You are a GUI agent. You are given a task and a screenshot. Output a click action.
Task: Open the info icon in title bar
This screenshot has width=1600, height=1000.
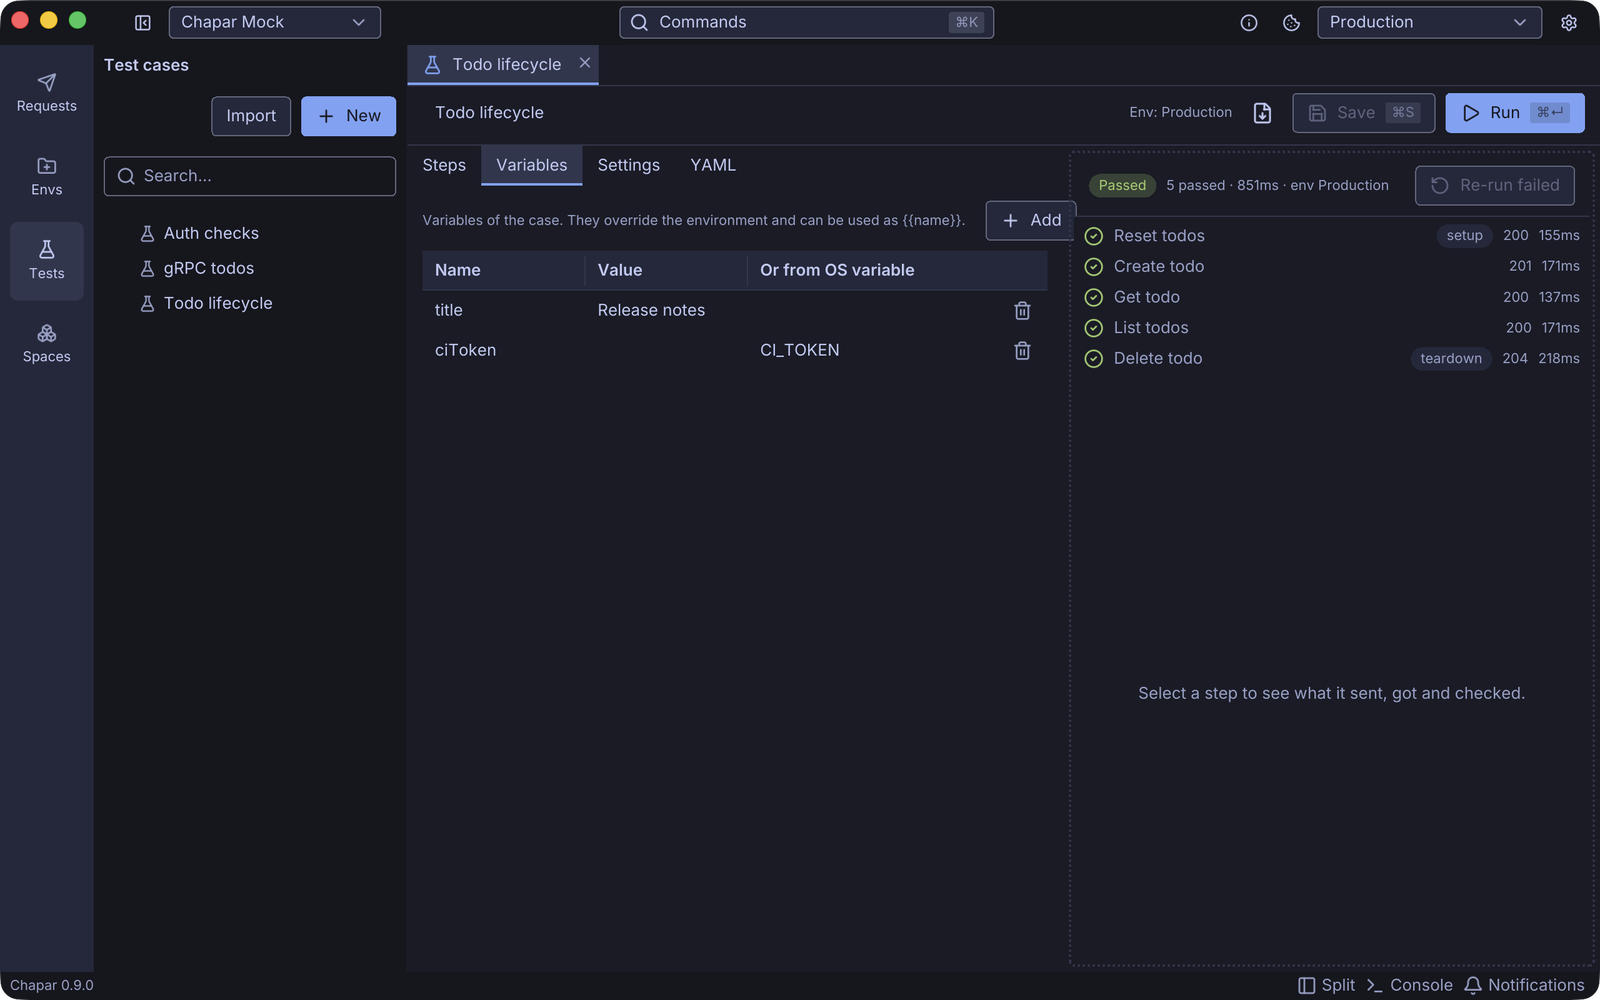coord(1249,22)
